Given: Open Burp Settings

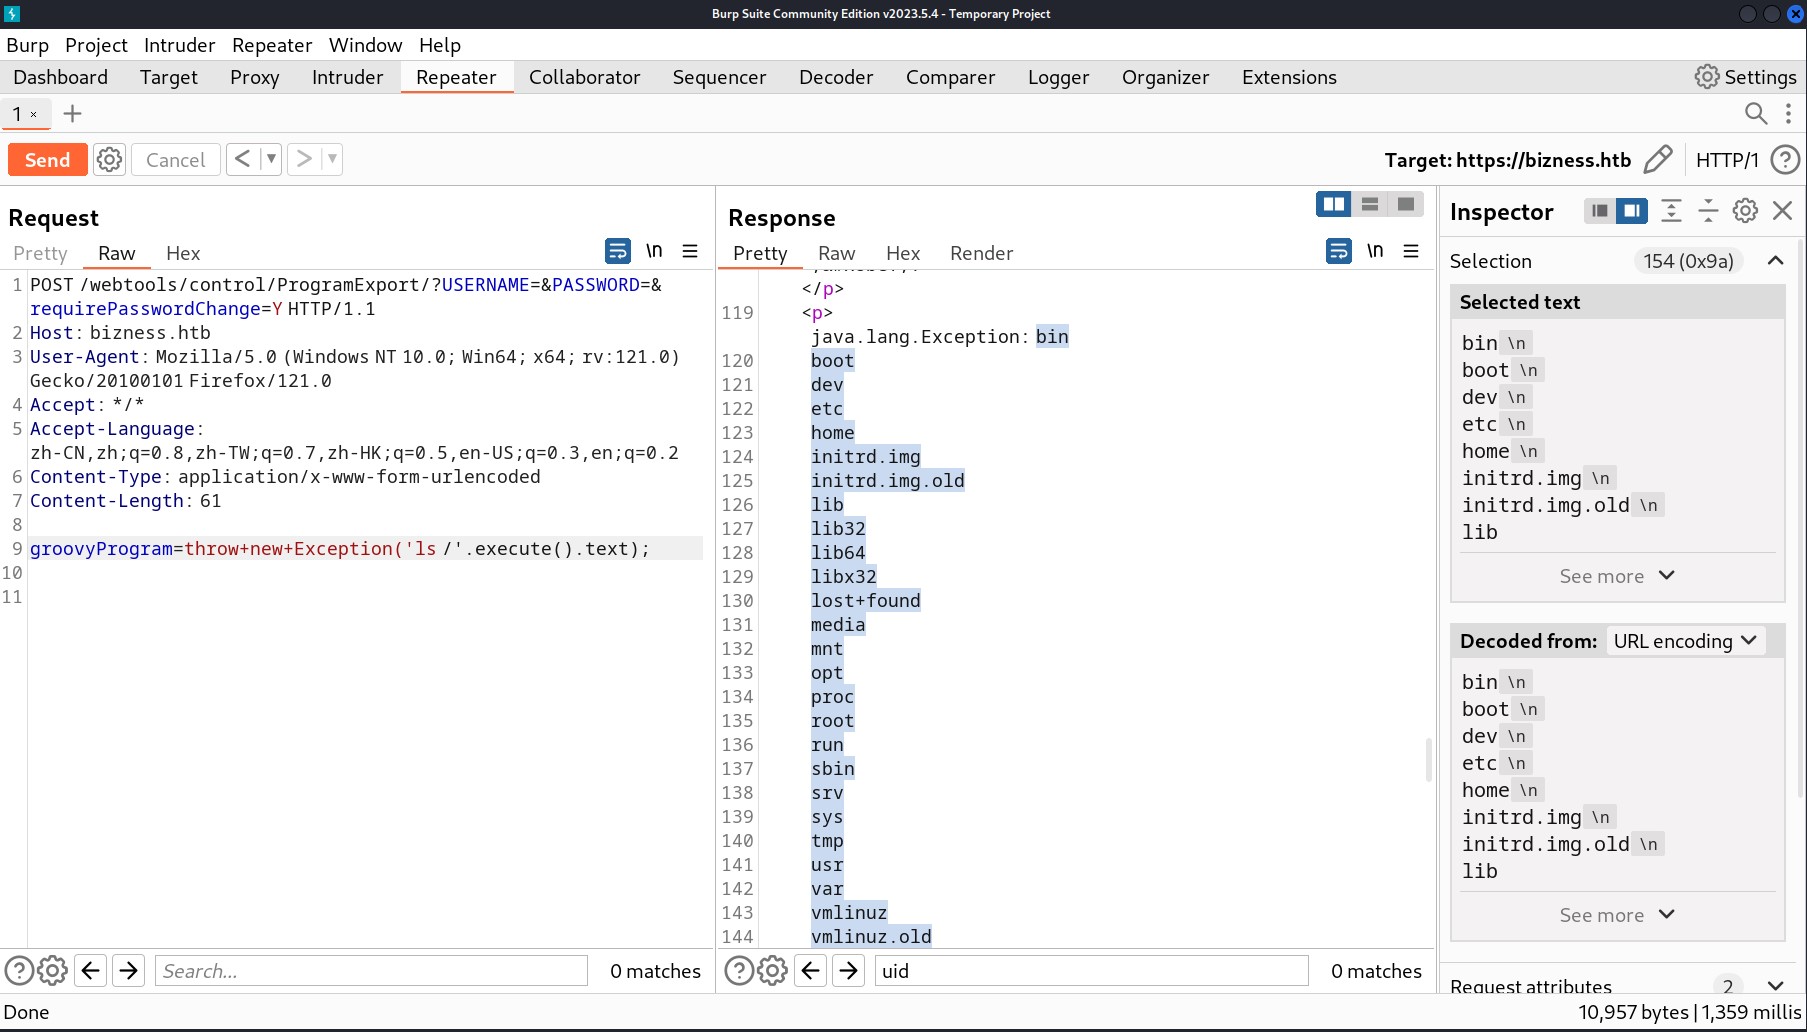Looking at the screenshot, I should point(1746,77).
